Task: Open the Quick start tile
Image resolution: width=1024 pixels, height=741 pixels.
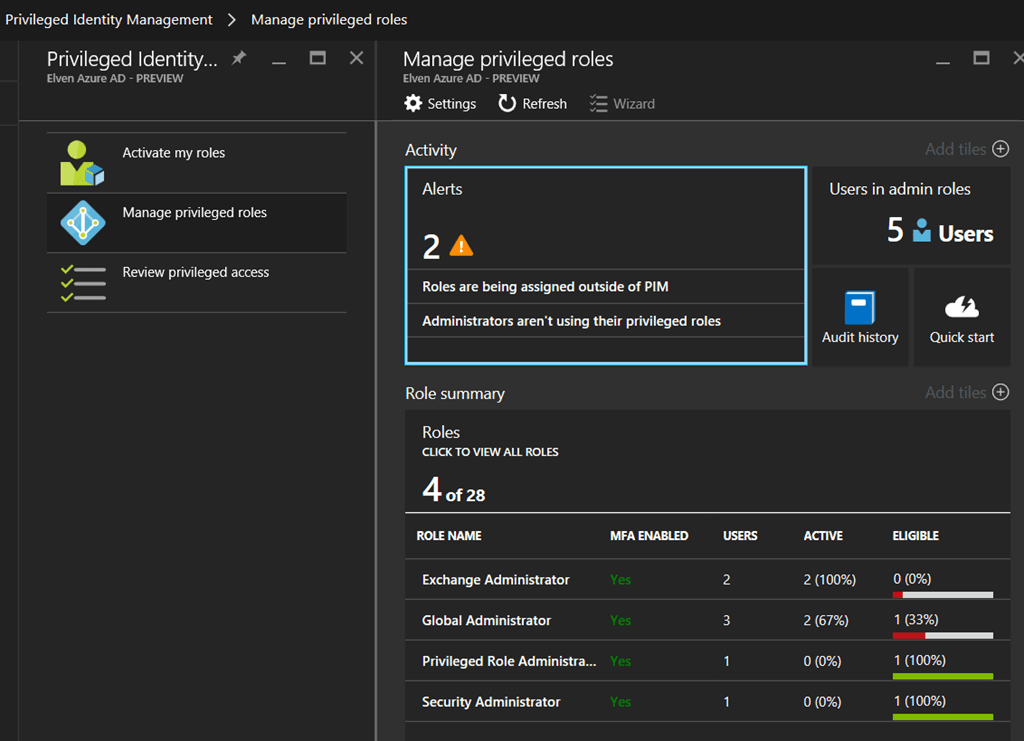Action: (961, 317)
